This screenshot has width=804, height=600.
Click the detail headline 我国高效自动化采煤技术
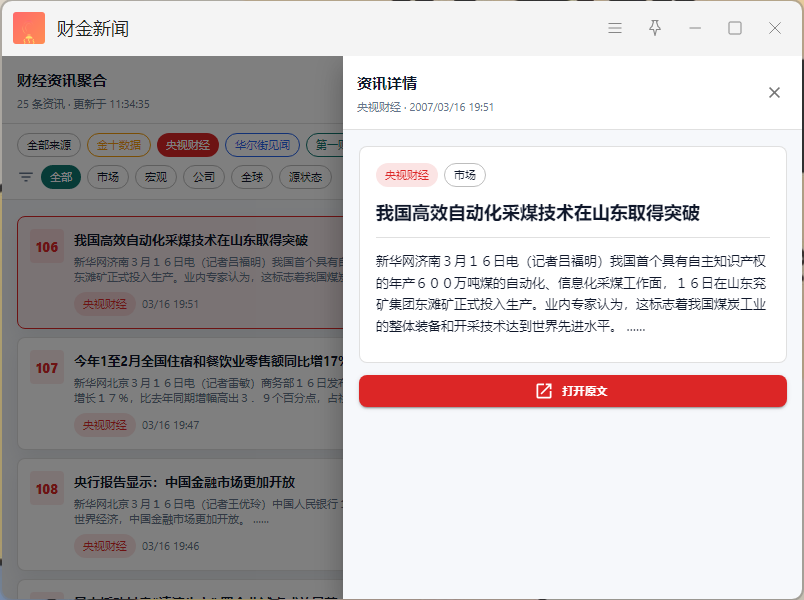(x=538, y=213)
